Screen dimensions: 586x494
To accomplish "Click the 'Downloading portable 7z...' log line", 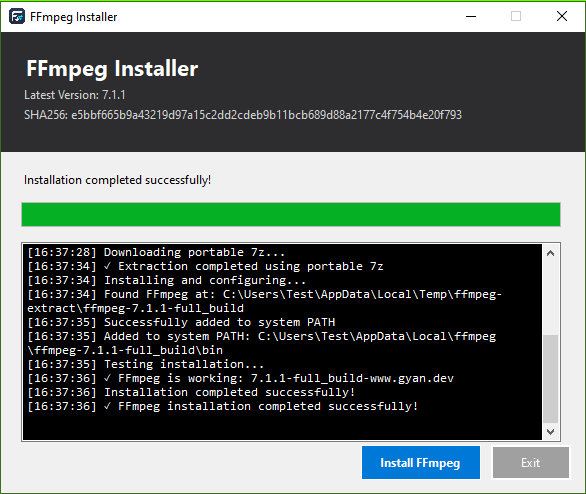I will (156, 252).
